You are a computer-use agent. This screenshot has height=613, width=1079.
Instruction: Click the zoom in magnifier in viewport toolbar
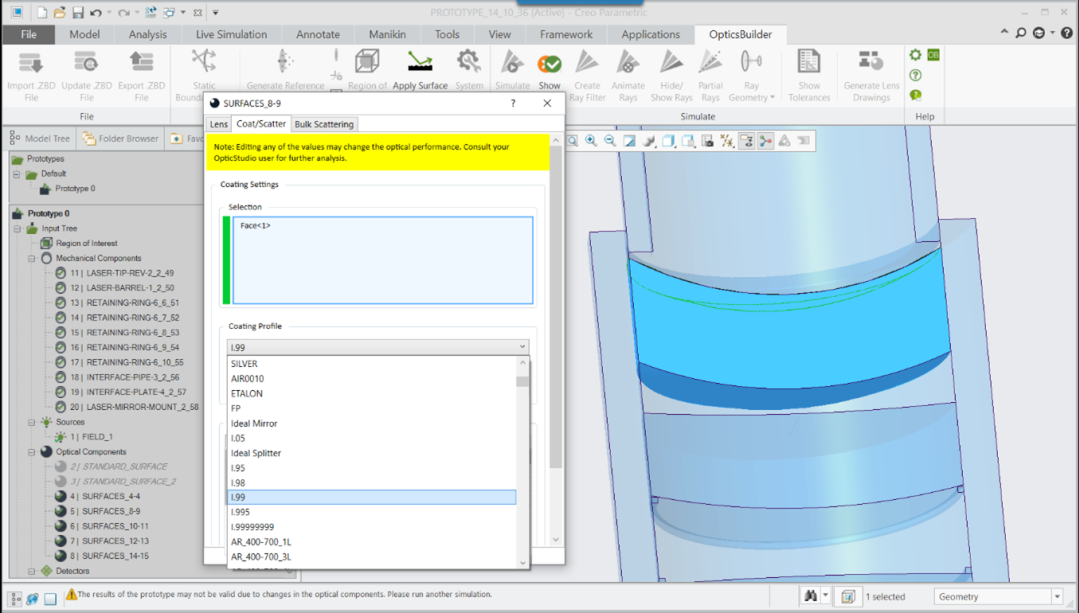click(591, 141)
